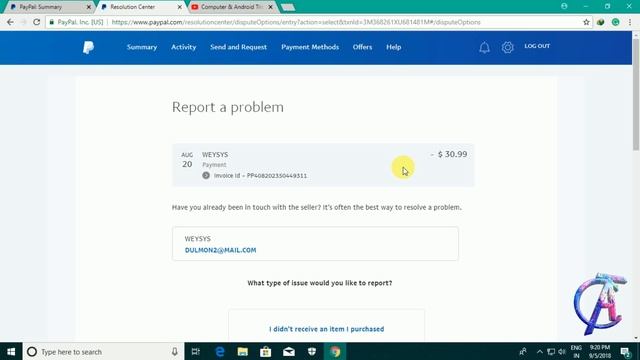Click the PayPal, Inc. [US] security lock
640x360 pixels.
51,22
